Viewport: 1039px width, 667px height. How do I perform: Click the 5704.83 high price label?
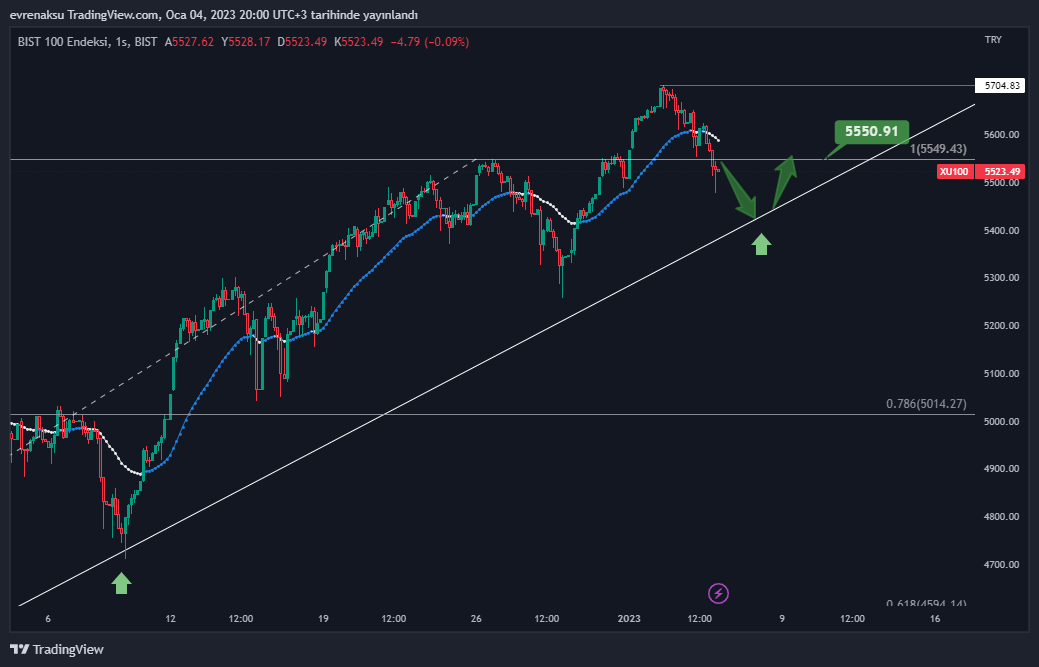[x=1001, y=85]
